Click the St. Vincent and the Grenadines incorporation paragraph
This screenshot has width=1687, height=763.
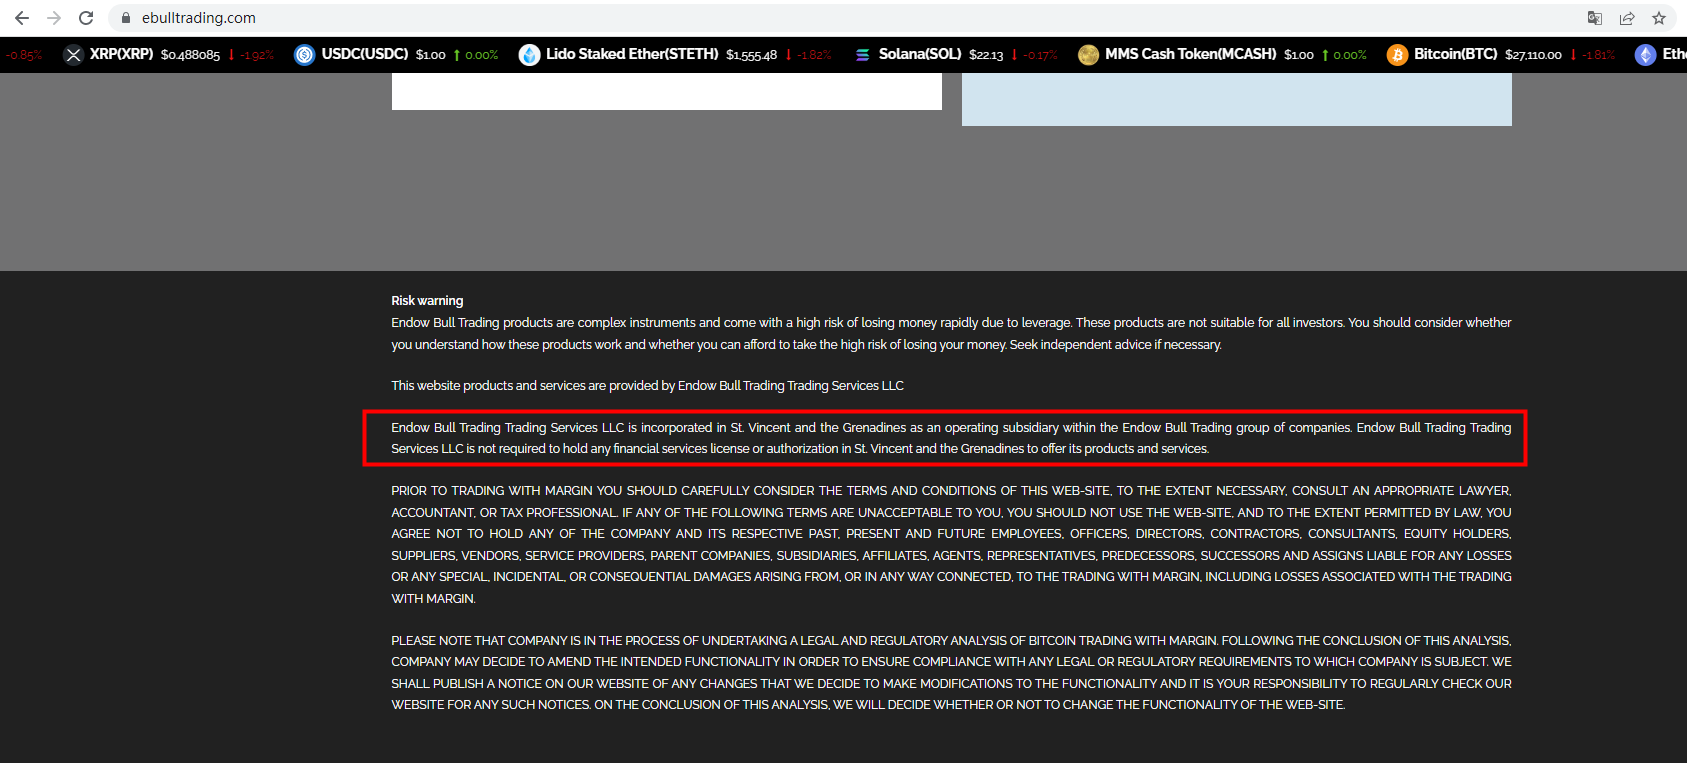[951, 438]
